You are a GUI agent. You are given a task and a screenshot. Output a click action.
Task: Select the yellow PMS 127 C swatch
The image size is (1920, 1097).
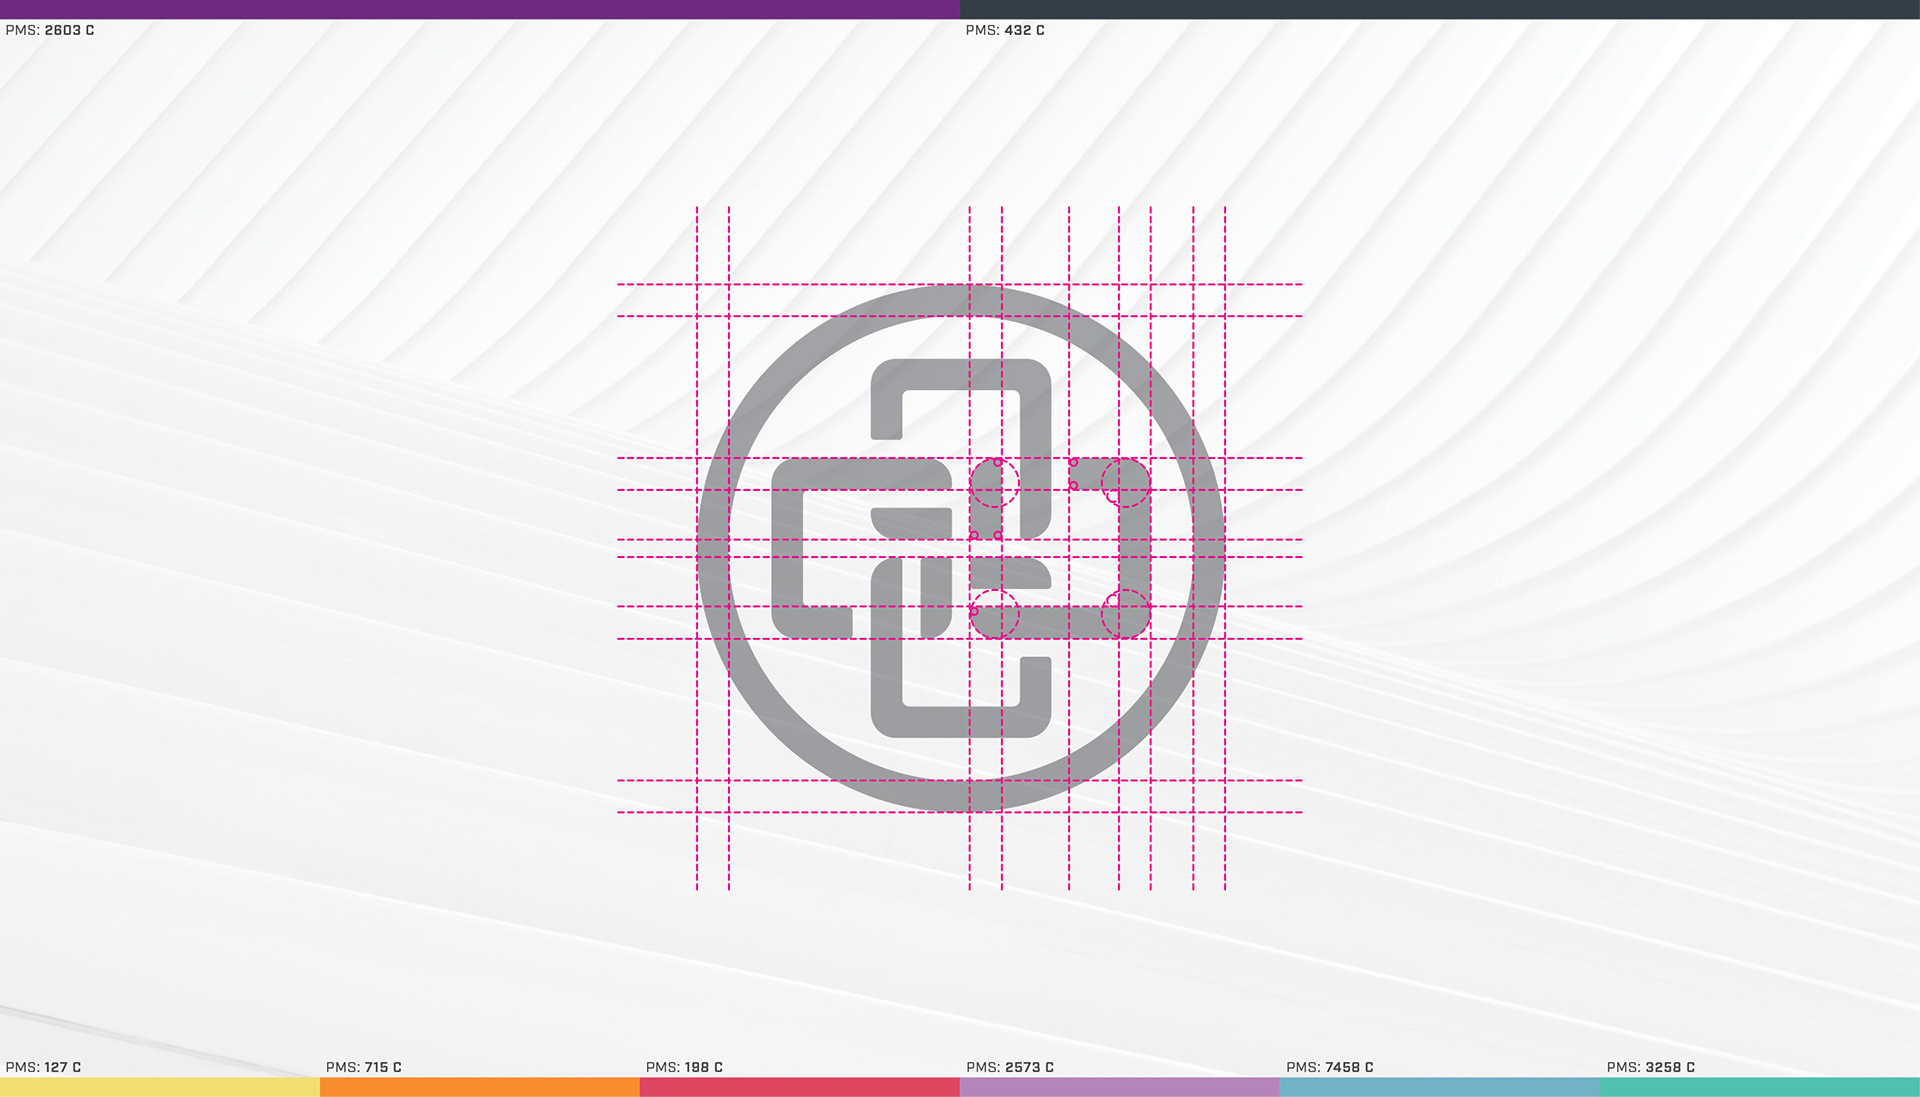pyautogui.click(x=160, y=1087)
